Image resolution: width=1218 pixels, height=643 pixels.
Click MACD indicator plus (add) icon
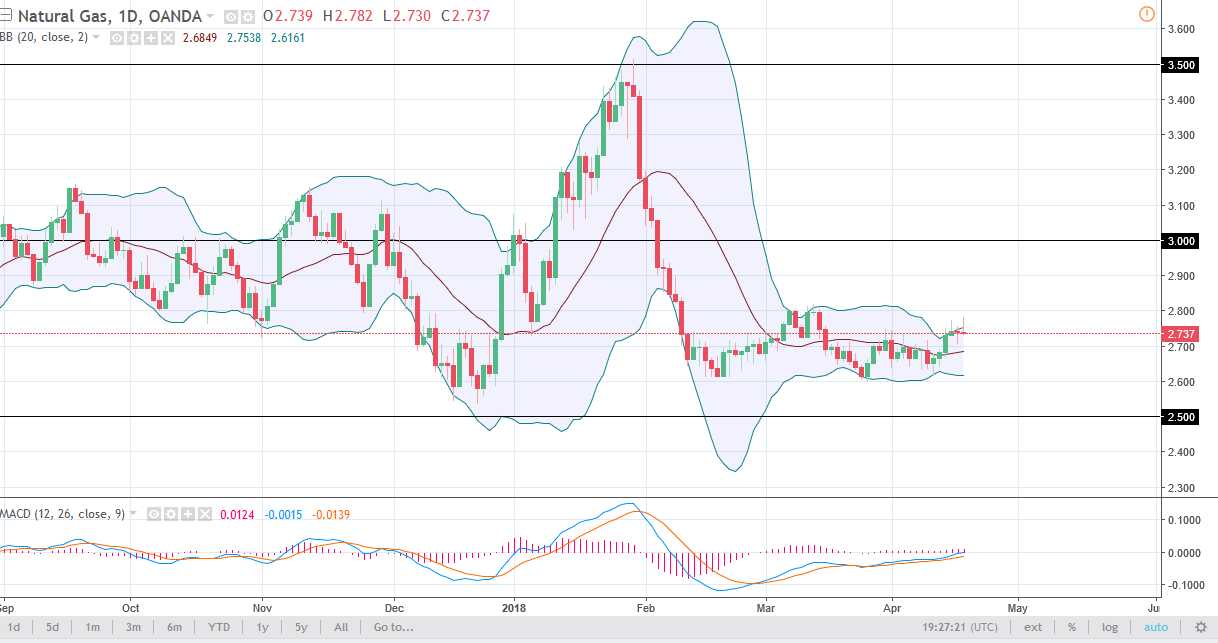pyautogui.click(x=188, y=514)
